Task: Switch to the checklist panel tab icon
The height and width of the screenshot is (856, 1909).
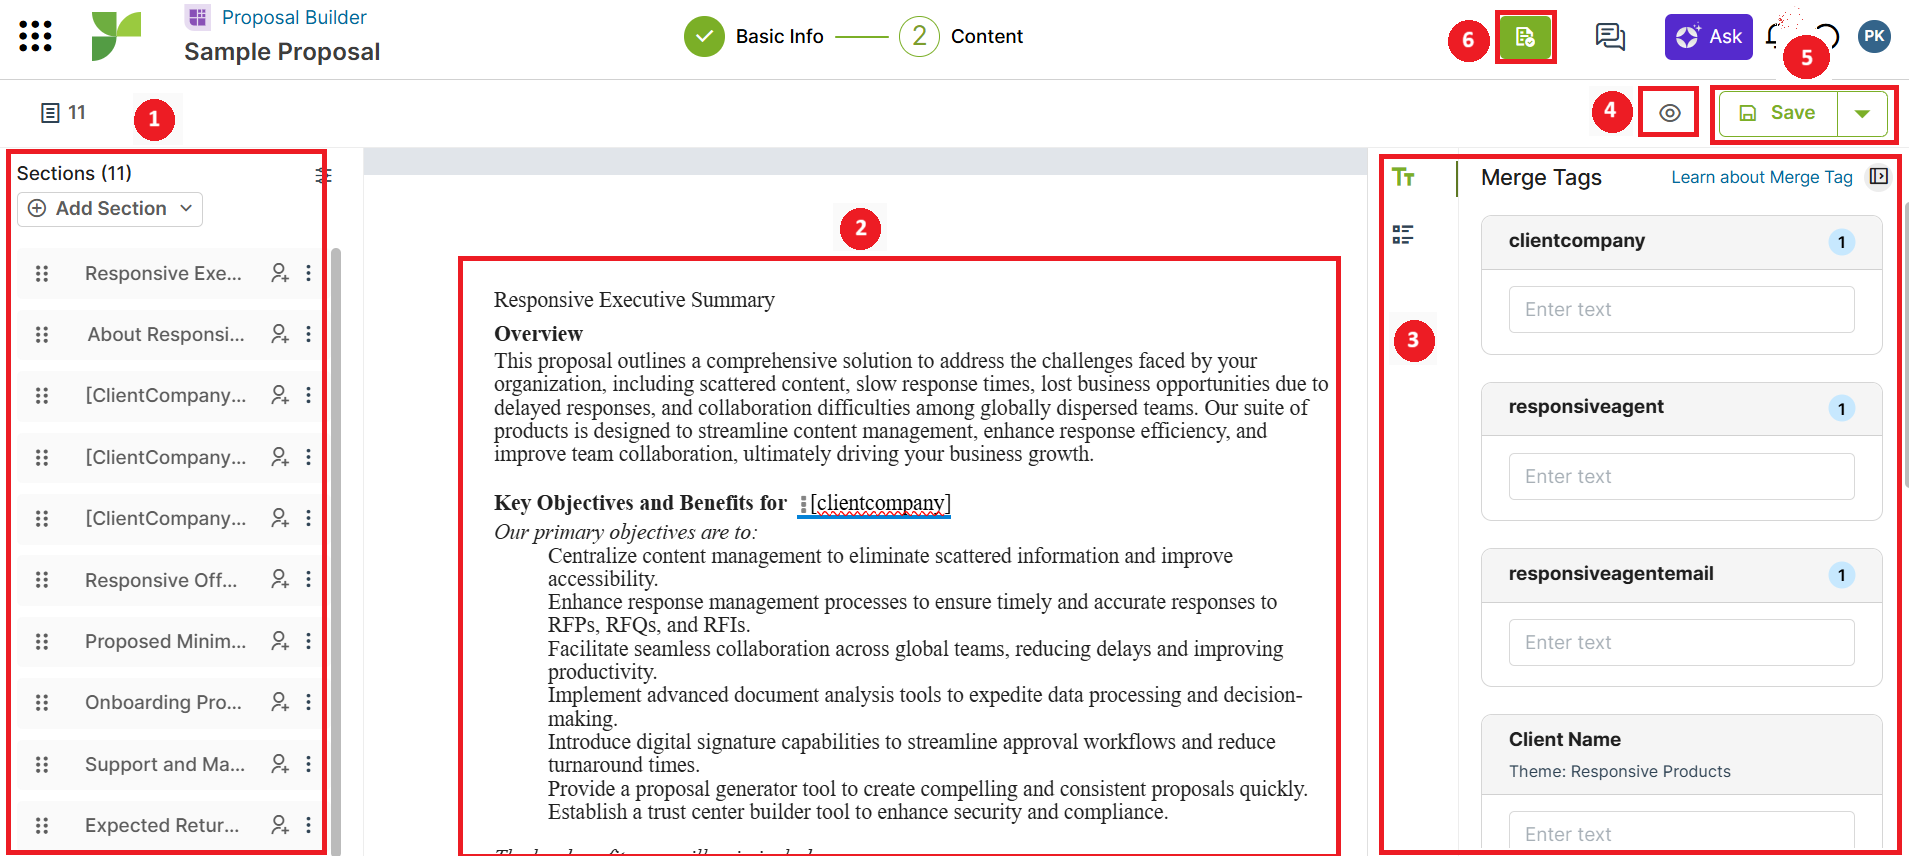Action: 1403,235
